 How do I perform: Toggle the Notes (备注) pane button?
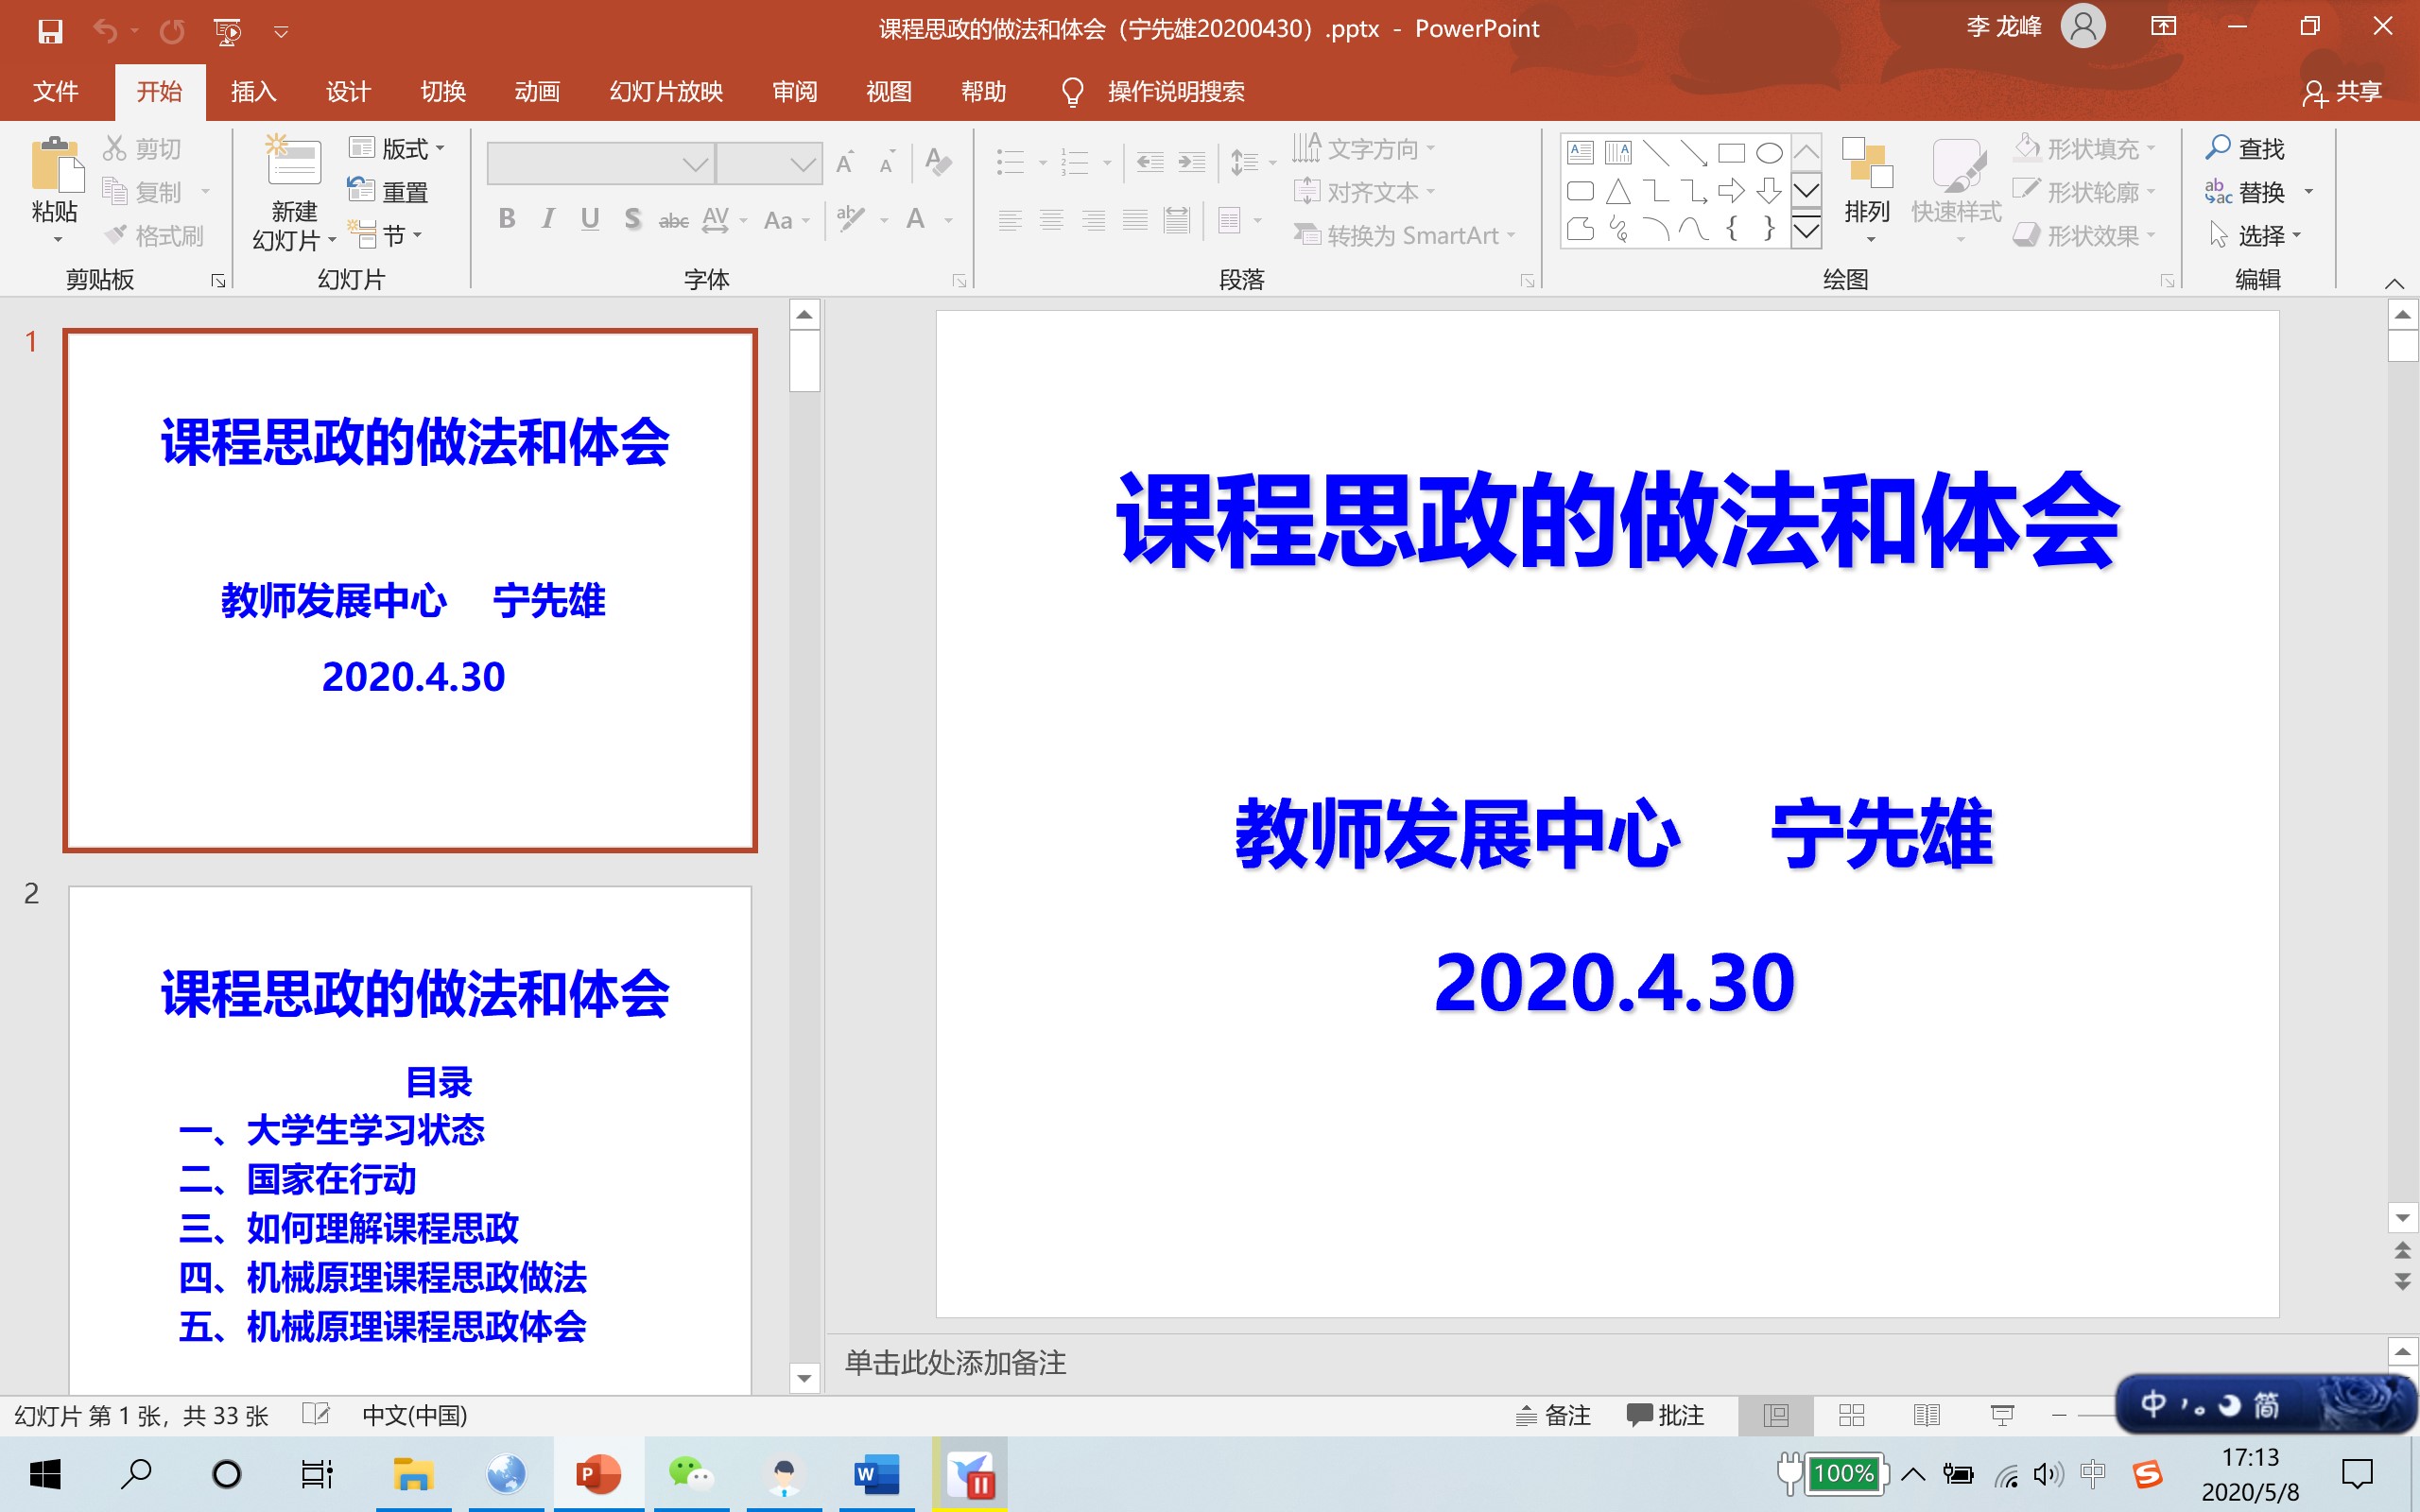click(1553, 1415)
